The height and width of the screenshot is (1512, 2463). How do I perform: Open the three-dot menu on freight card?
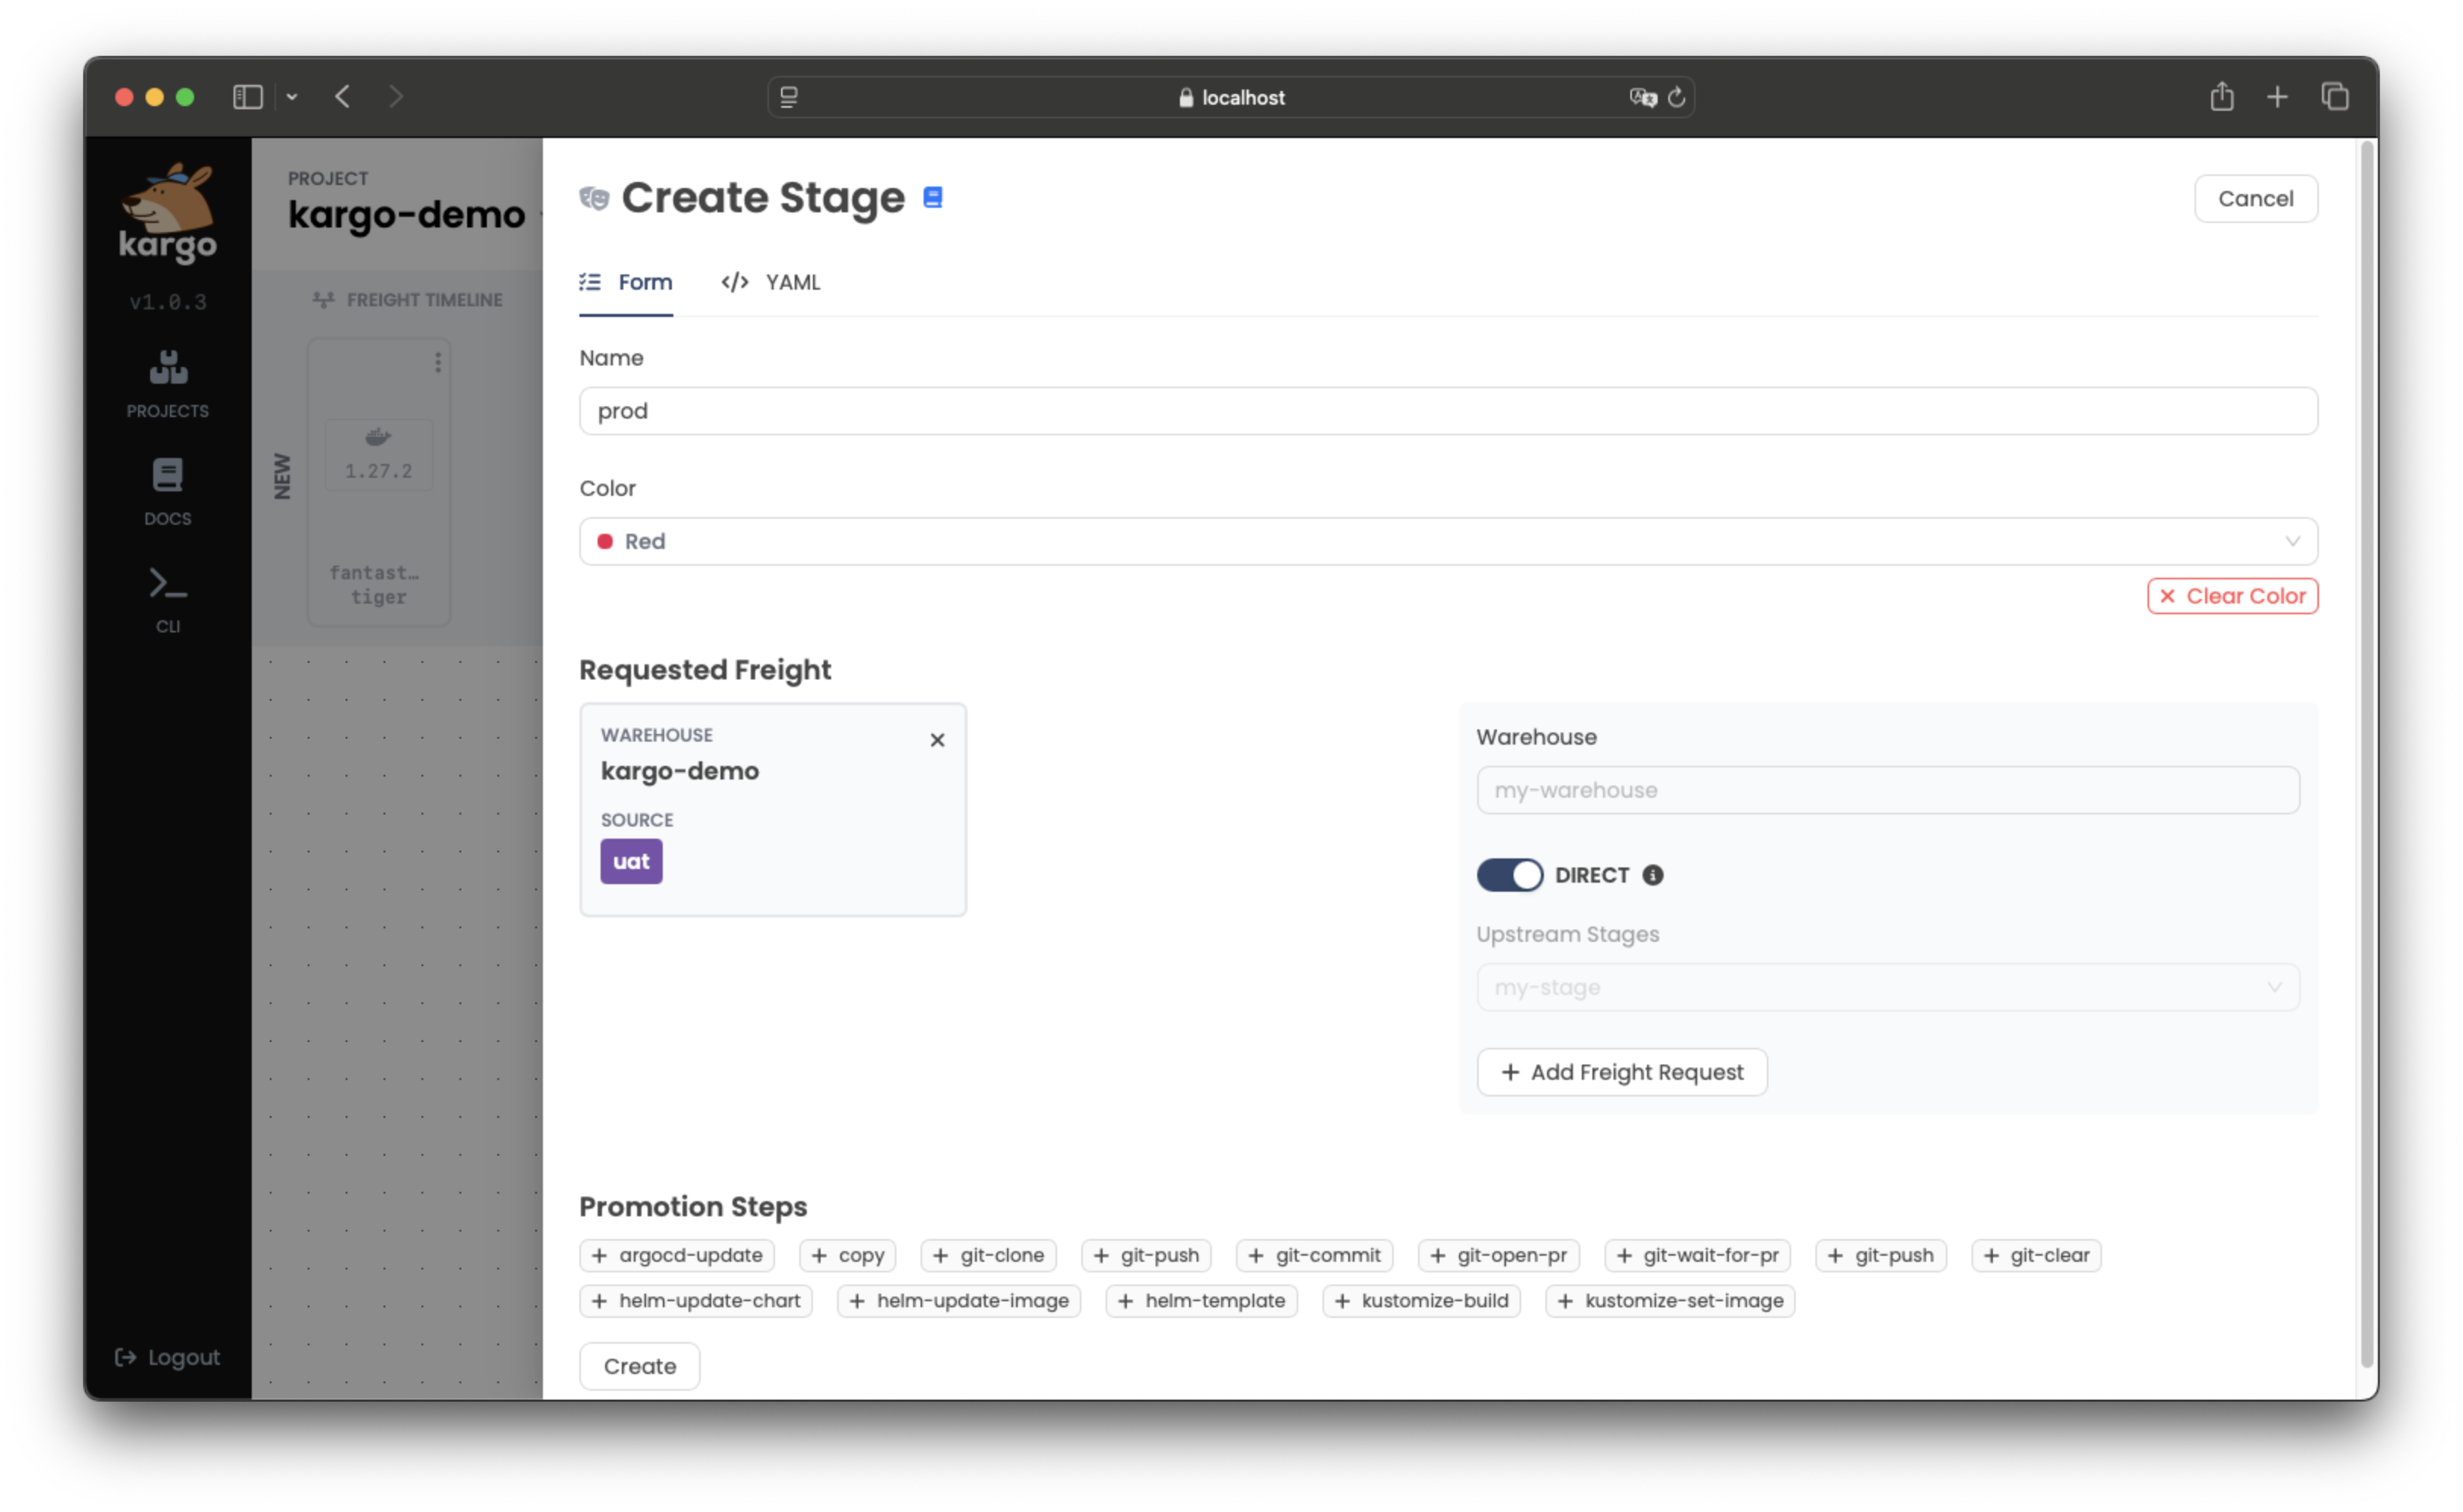[438, 362]
